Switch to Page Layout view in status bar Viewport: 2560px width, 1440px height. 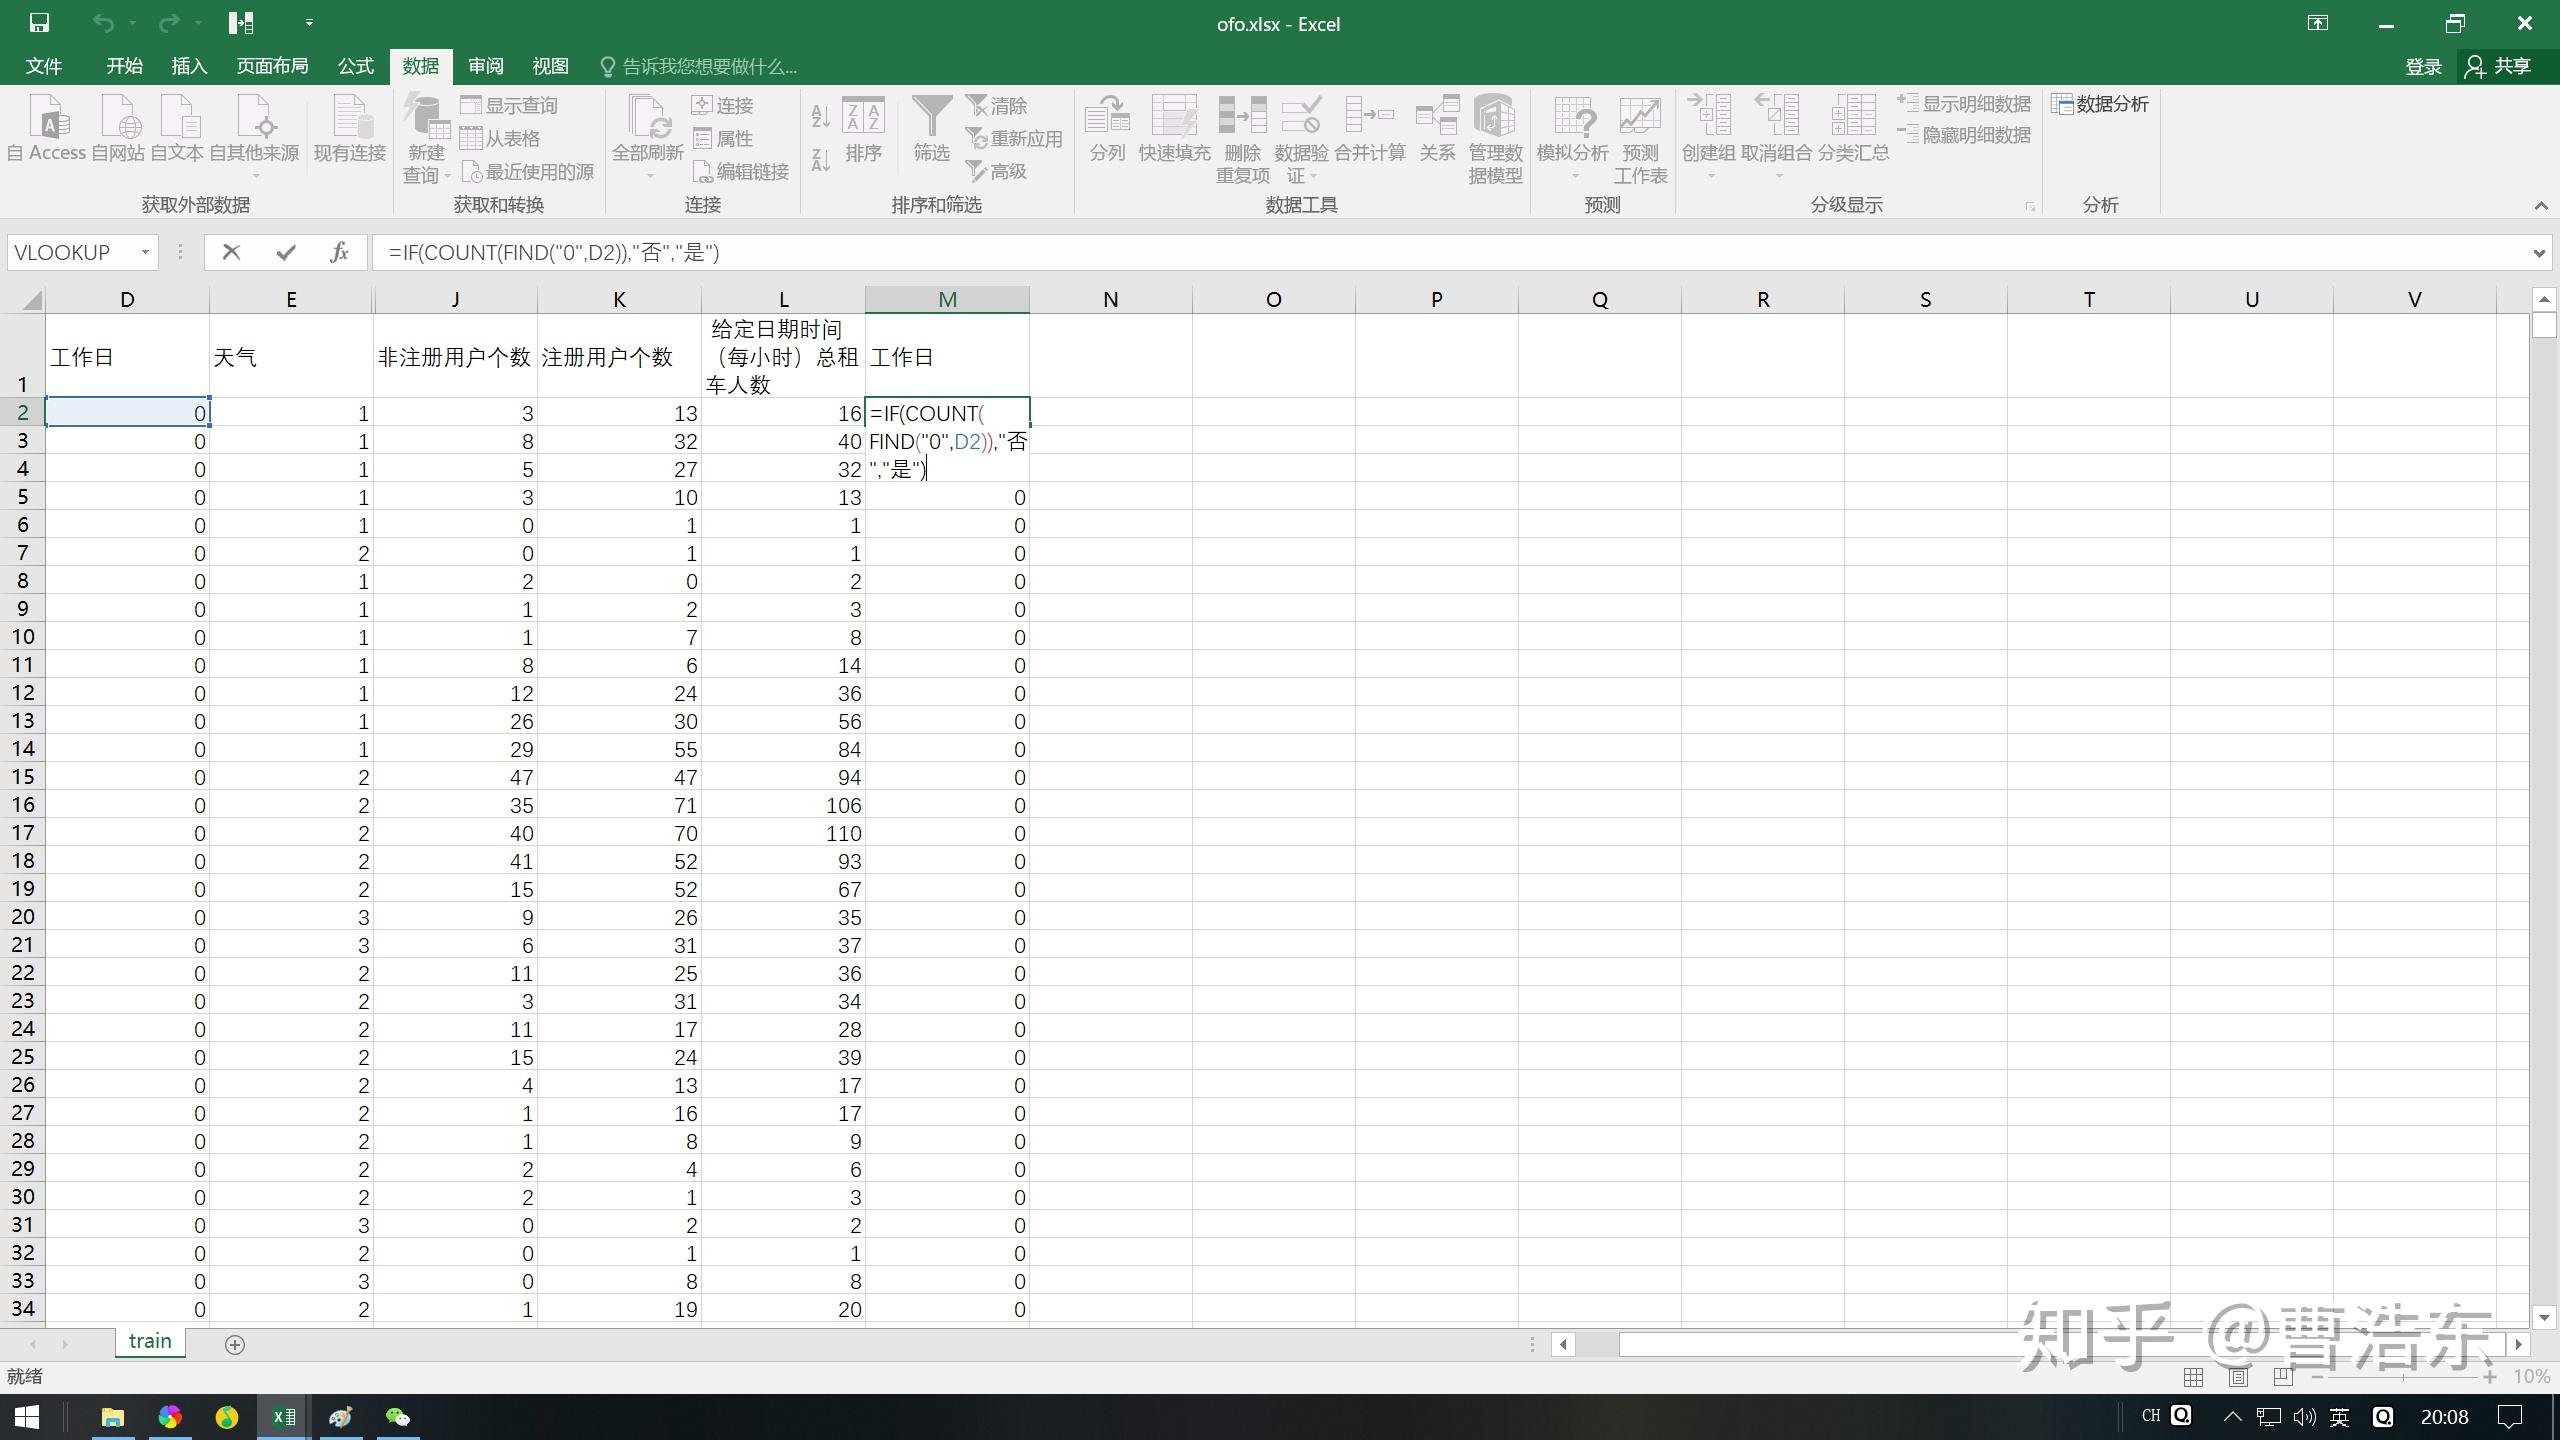(2238, 1377)
